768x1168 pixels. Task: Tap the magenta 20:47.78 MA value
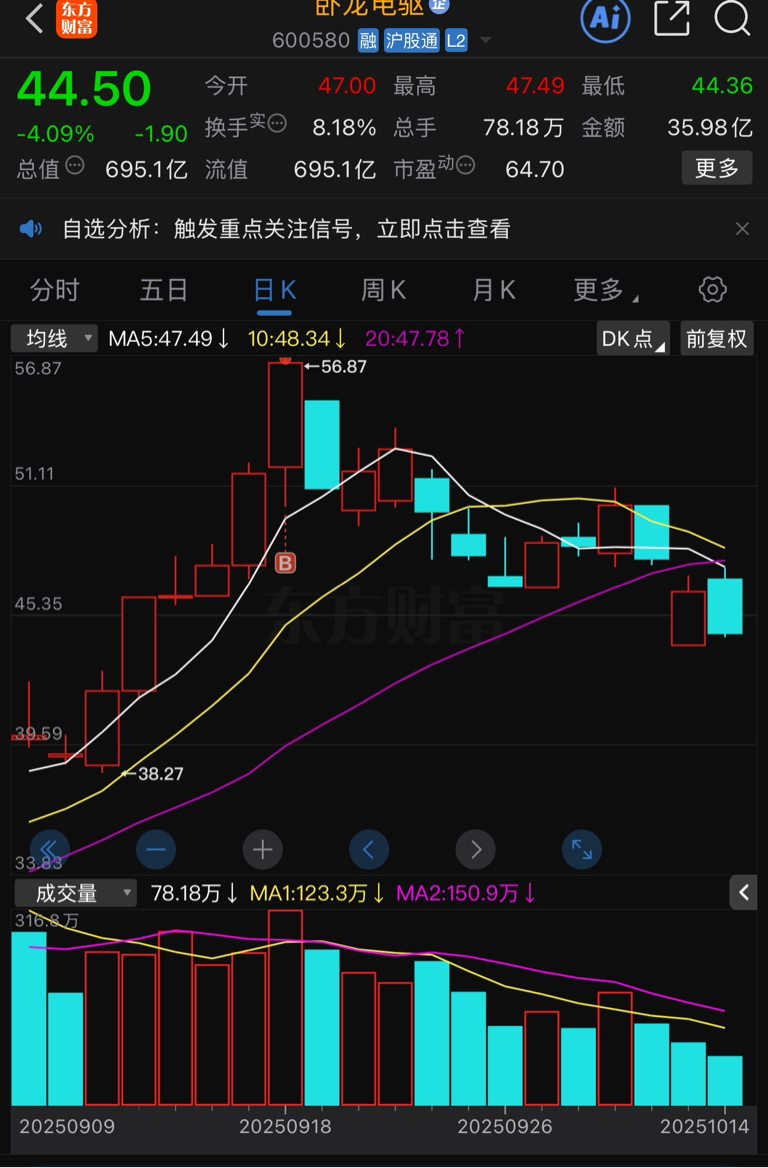[414, 339]
